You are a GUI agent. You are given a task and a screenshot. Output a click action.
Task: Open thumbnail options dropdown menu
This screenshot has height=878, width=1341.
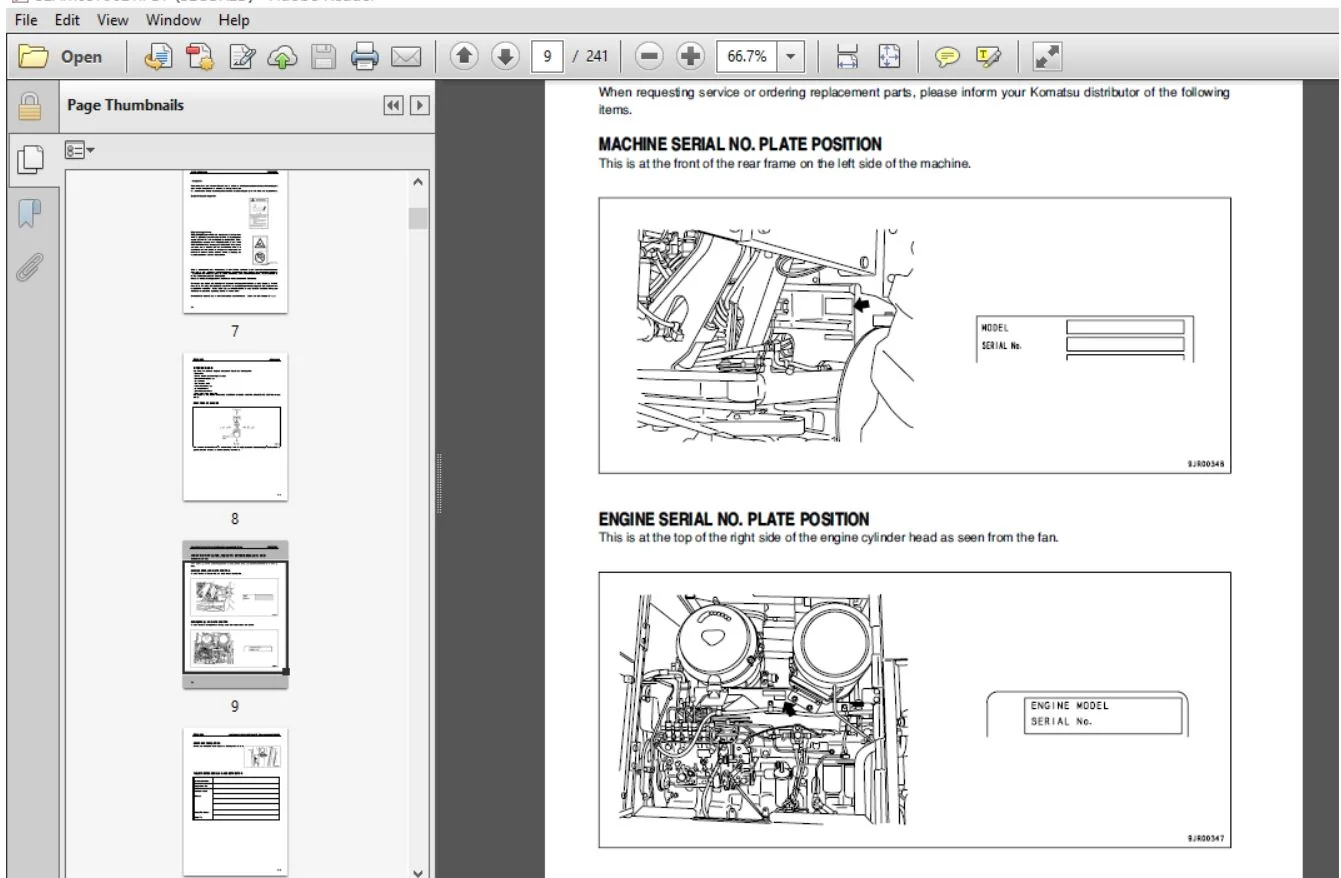80,151
